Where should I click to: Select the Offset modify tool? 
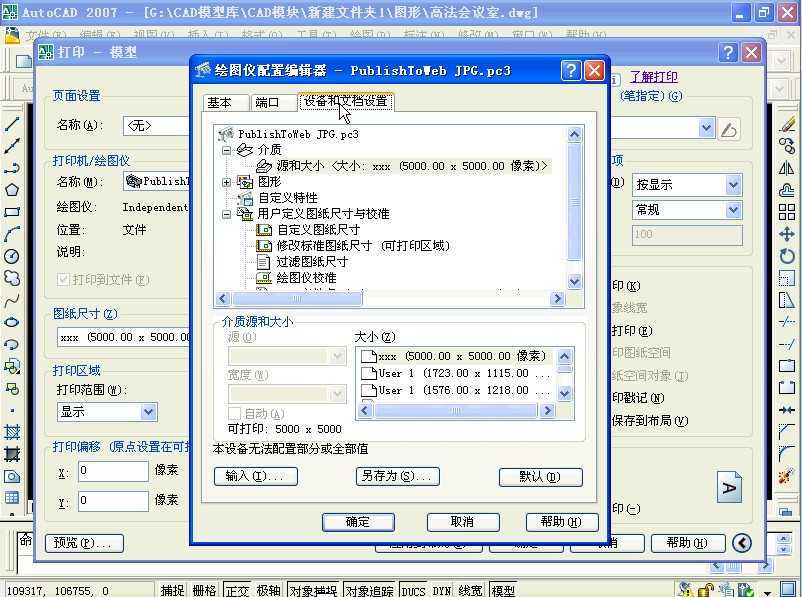pos(787,190)
